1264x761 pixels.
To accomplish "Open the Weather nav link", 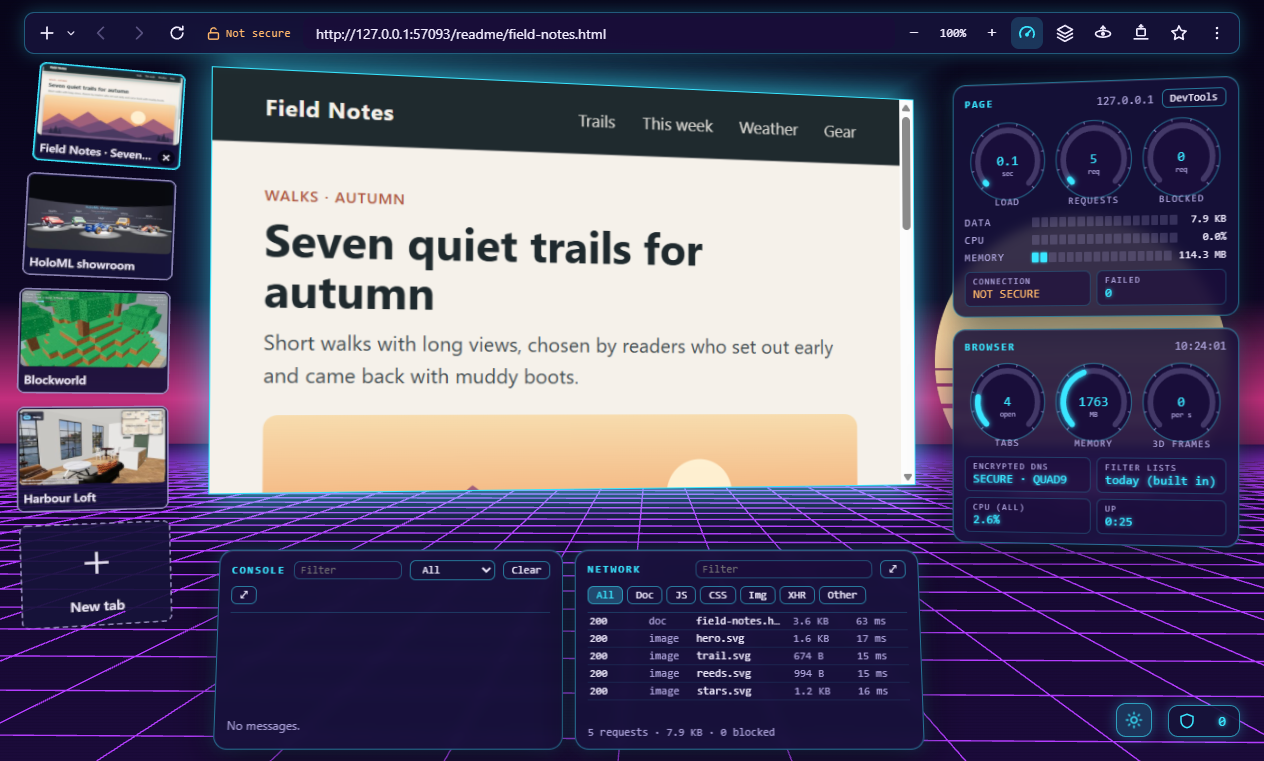I will click(x=768, y=129).
